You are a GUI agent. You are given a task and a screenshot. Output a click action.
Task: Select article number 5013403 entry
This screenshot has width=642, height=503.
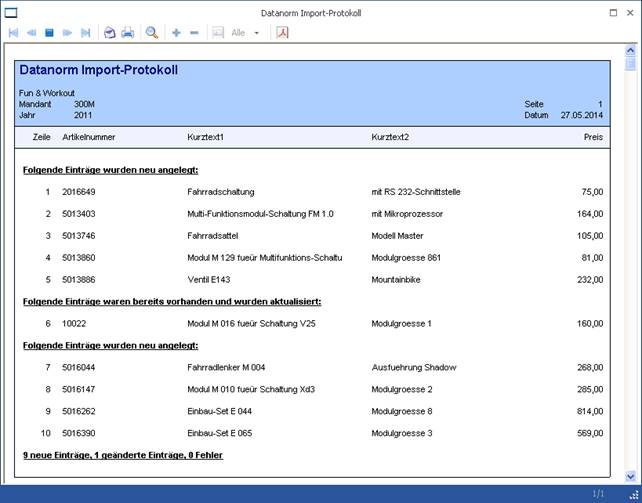(x=79, y=214)
